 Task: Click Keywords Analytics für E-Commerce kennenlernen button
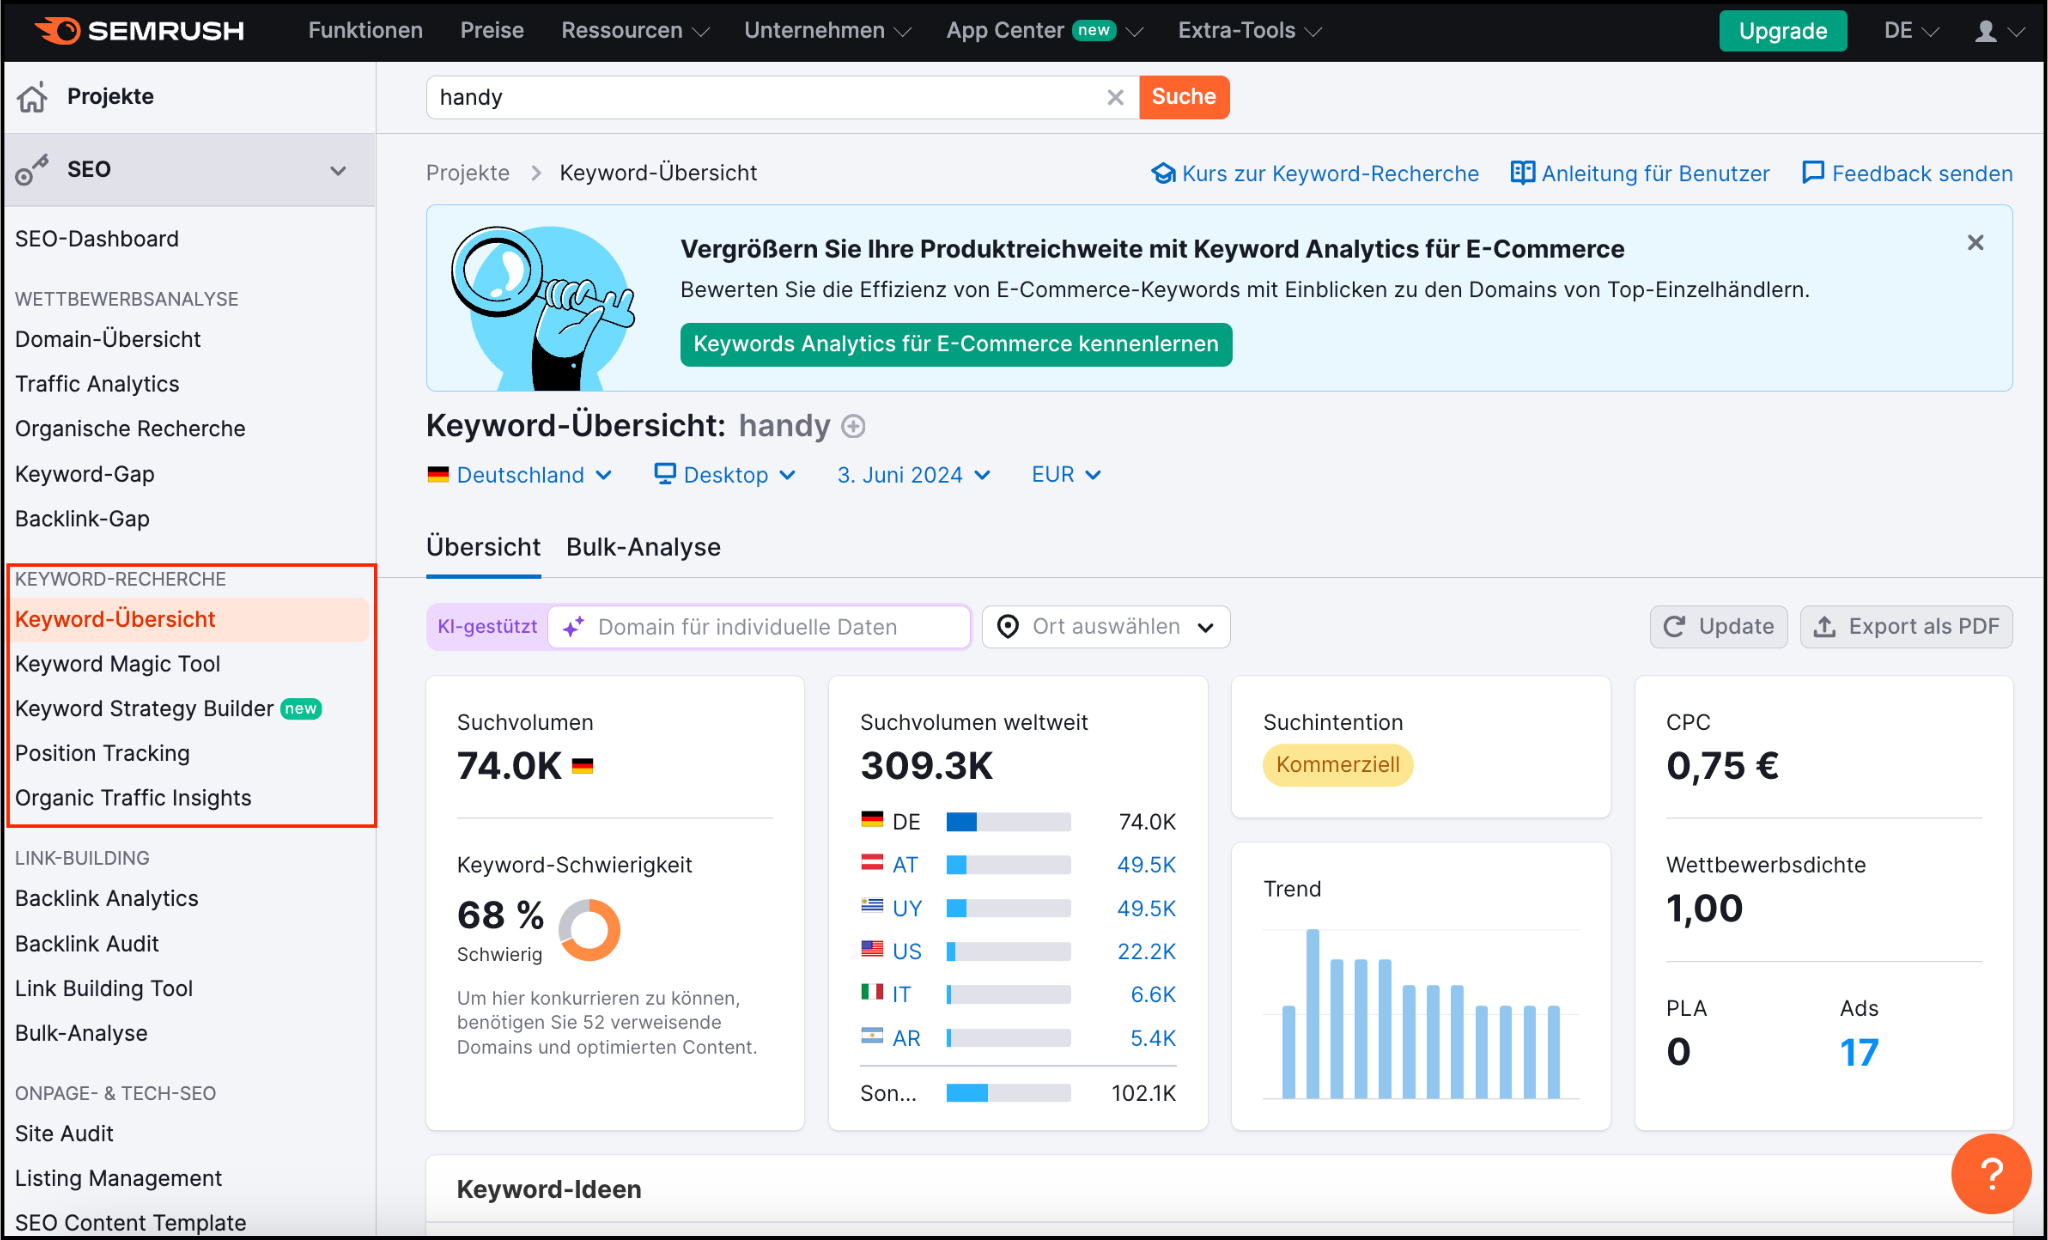[x=956, y=344]
